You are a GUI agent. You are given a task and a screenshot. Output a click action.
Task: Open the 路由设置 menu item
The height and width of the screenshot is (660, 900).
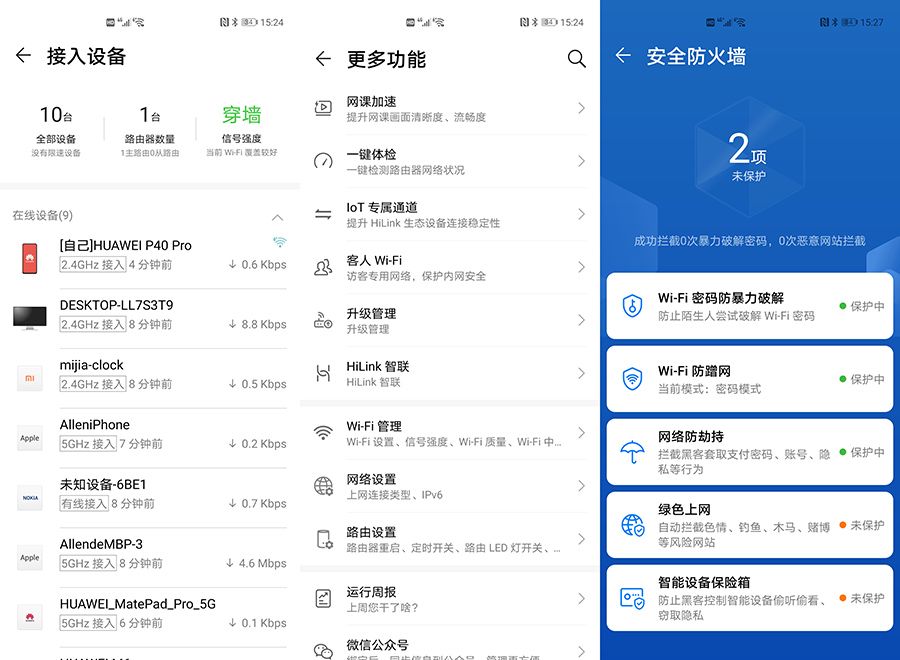coord(450,539)
